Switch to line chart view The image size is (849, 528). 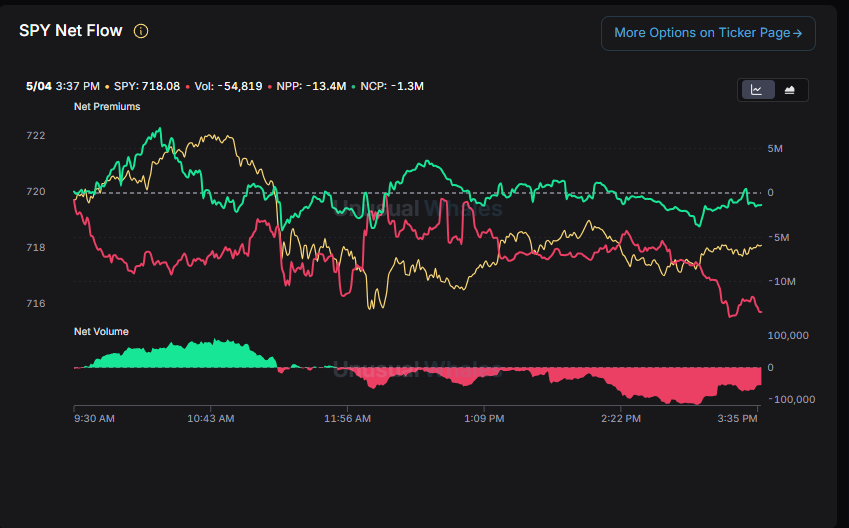[x=756, y=90]
